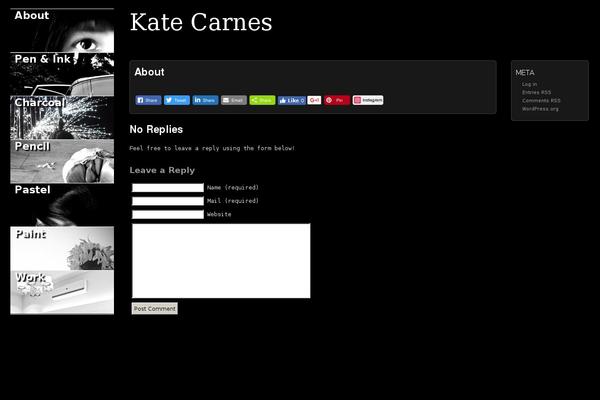Screen dimensions: 600x400
Task: Click the About post heading
Action: pos(149,72)
